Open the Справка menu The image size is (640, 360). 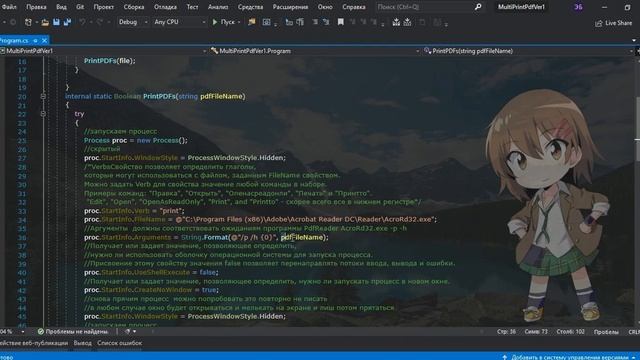click(354, 7)
